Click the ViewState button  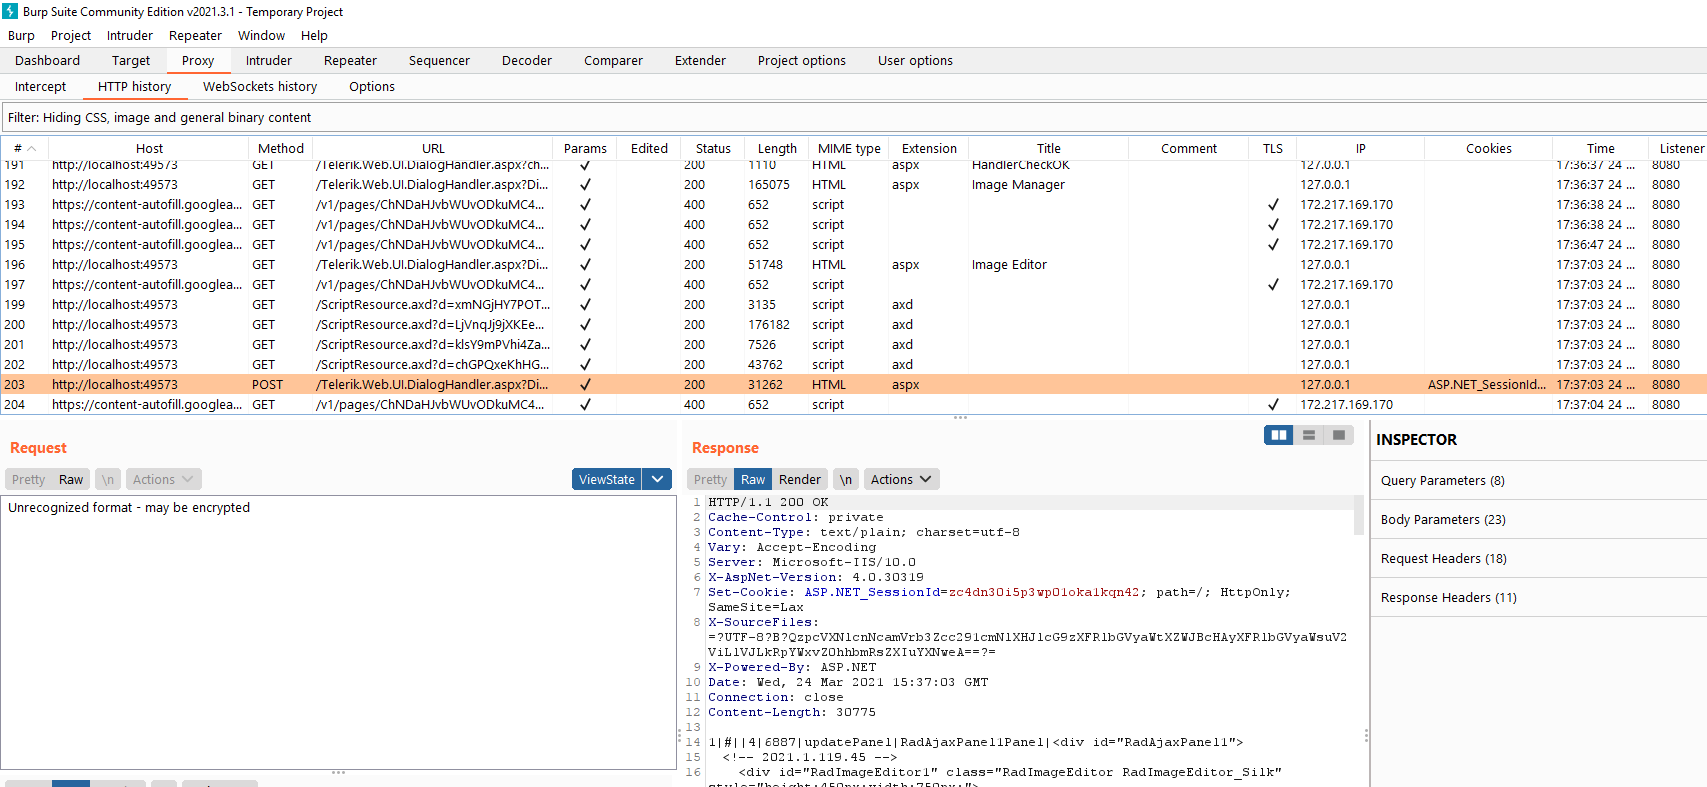point(606,480)
